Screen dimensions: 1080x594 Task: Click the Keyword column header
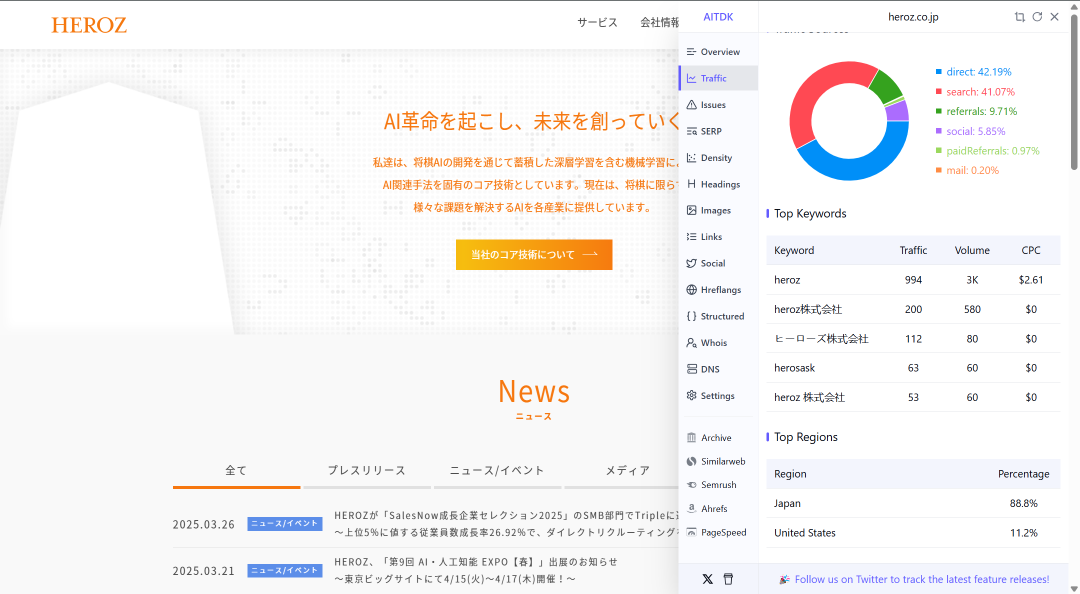pos(794,251)
